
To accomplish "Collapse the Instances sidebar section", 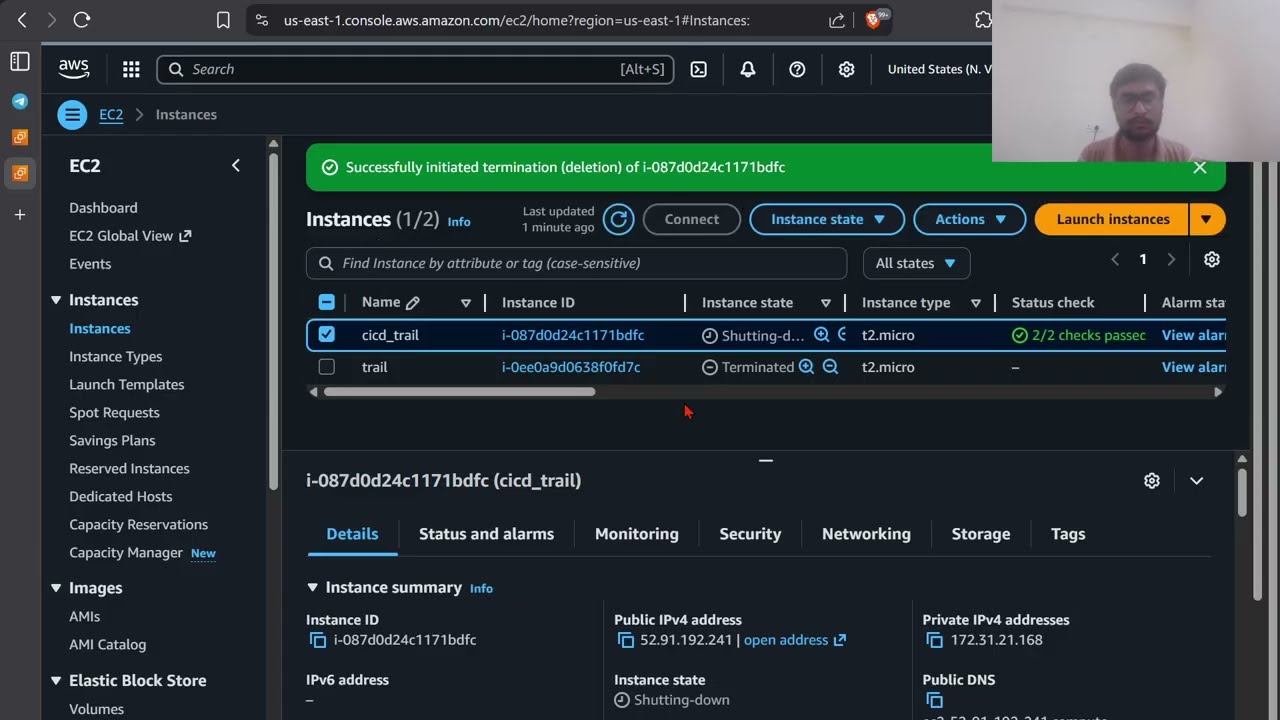I will (56, 300).
